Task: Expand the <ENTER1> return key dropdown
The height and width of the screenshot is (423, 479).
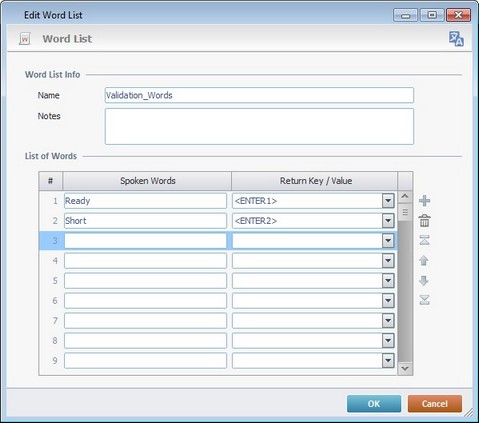Action: click(388, 201)
